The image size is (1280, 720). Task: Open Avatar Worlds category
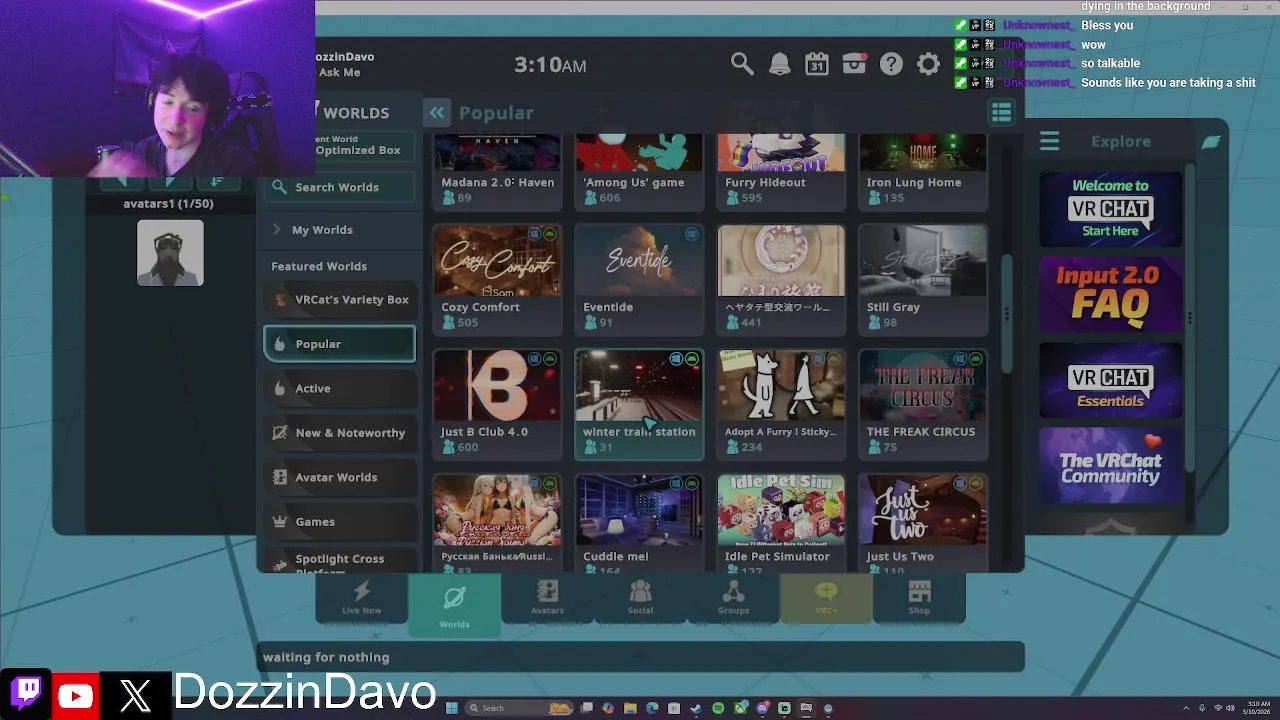point(340,477)
